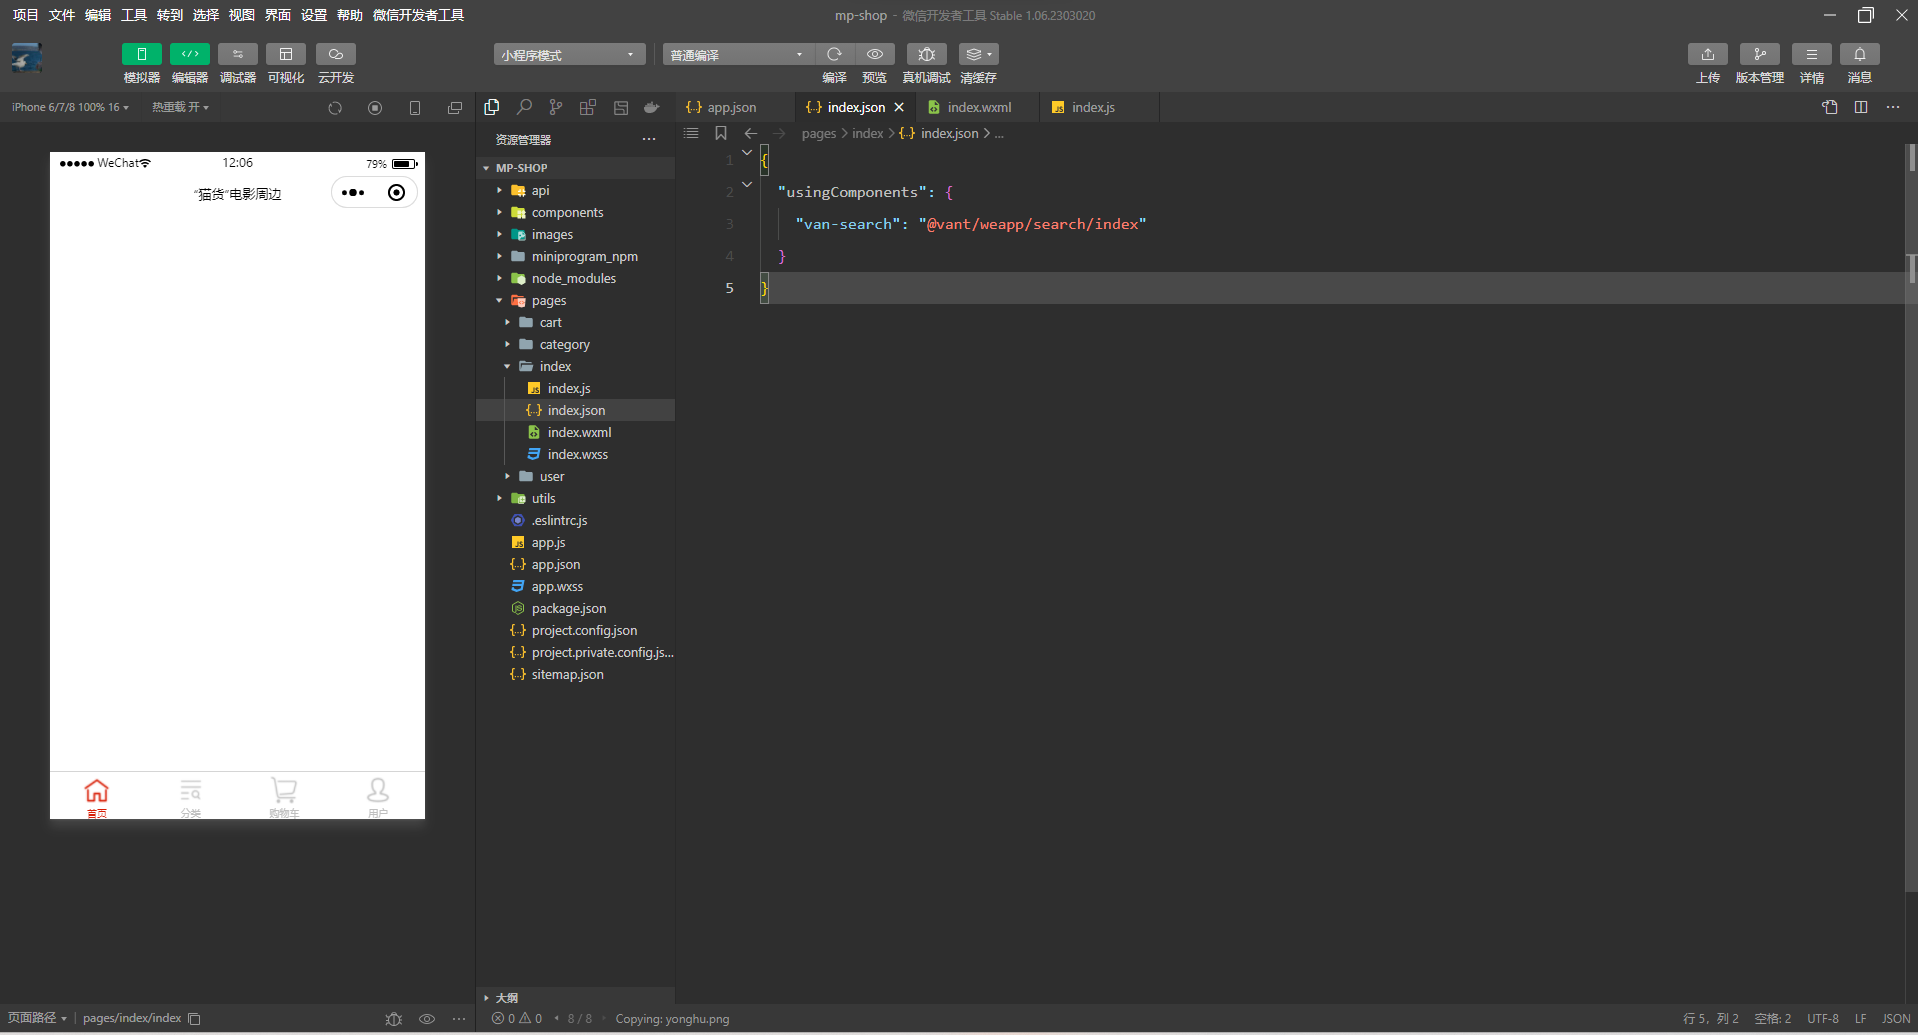The width and height of the screenshot is (1918, 1035).
Task: Click the simulator capsule menu dots
Action: (x=353, y=193)
